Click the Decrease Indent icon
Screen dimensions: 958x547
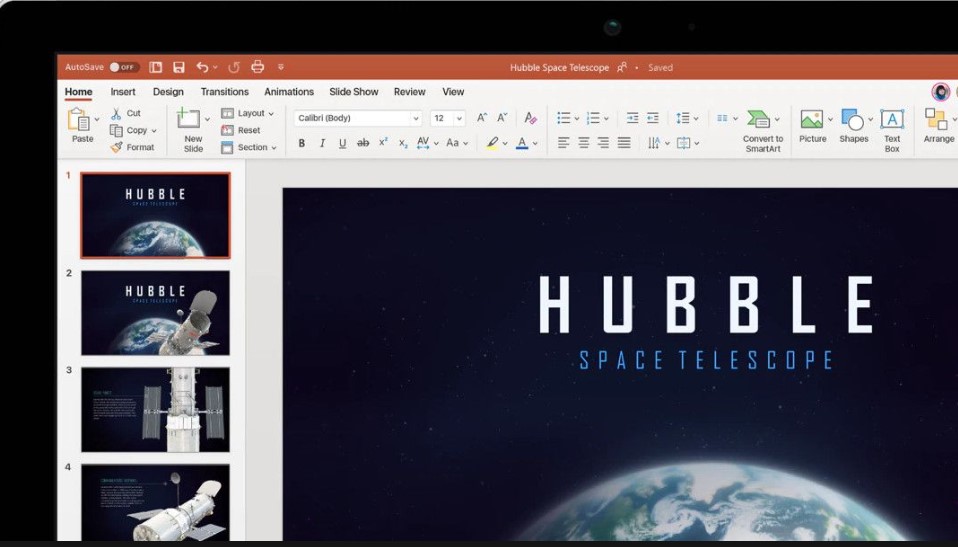coord(632,118)
